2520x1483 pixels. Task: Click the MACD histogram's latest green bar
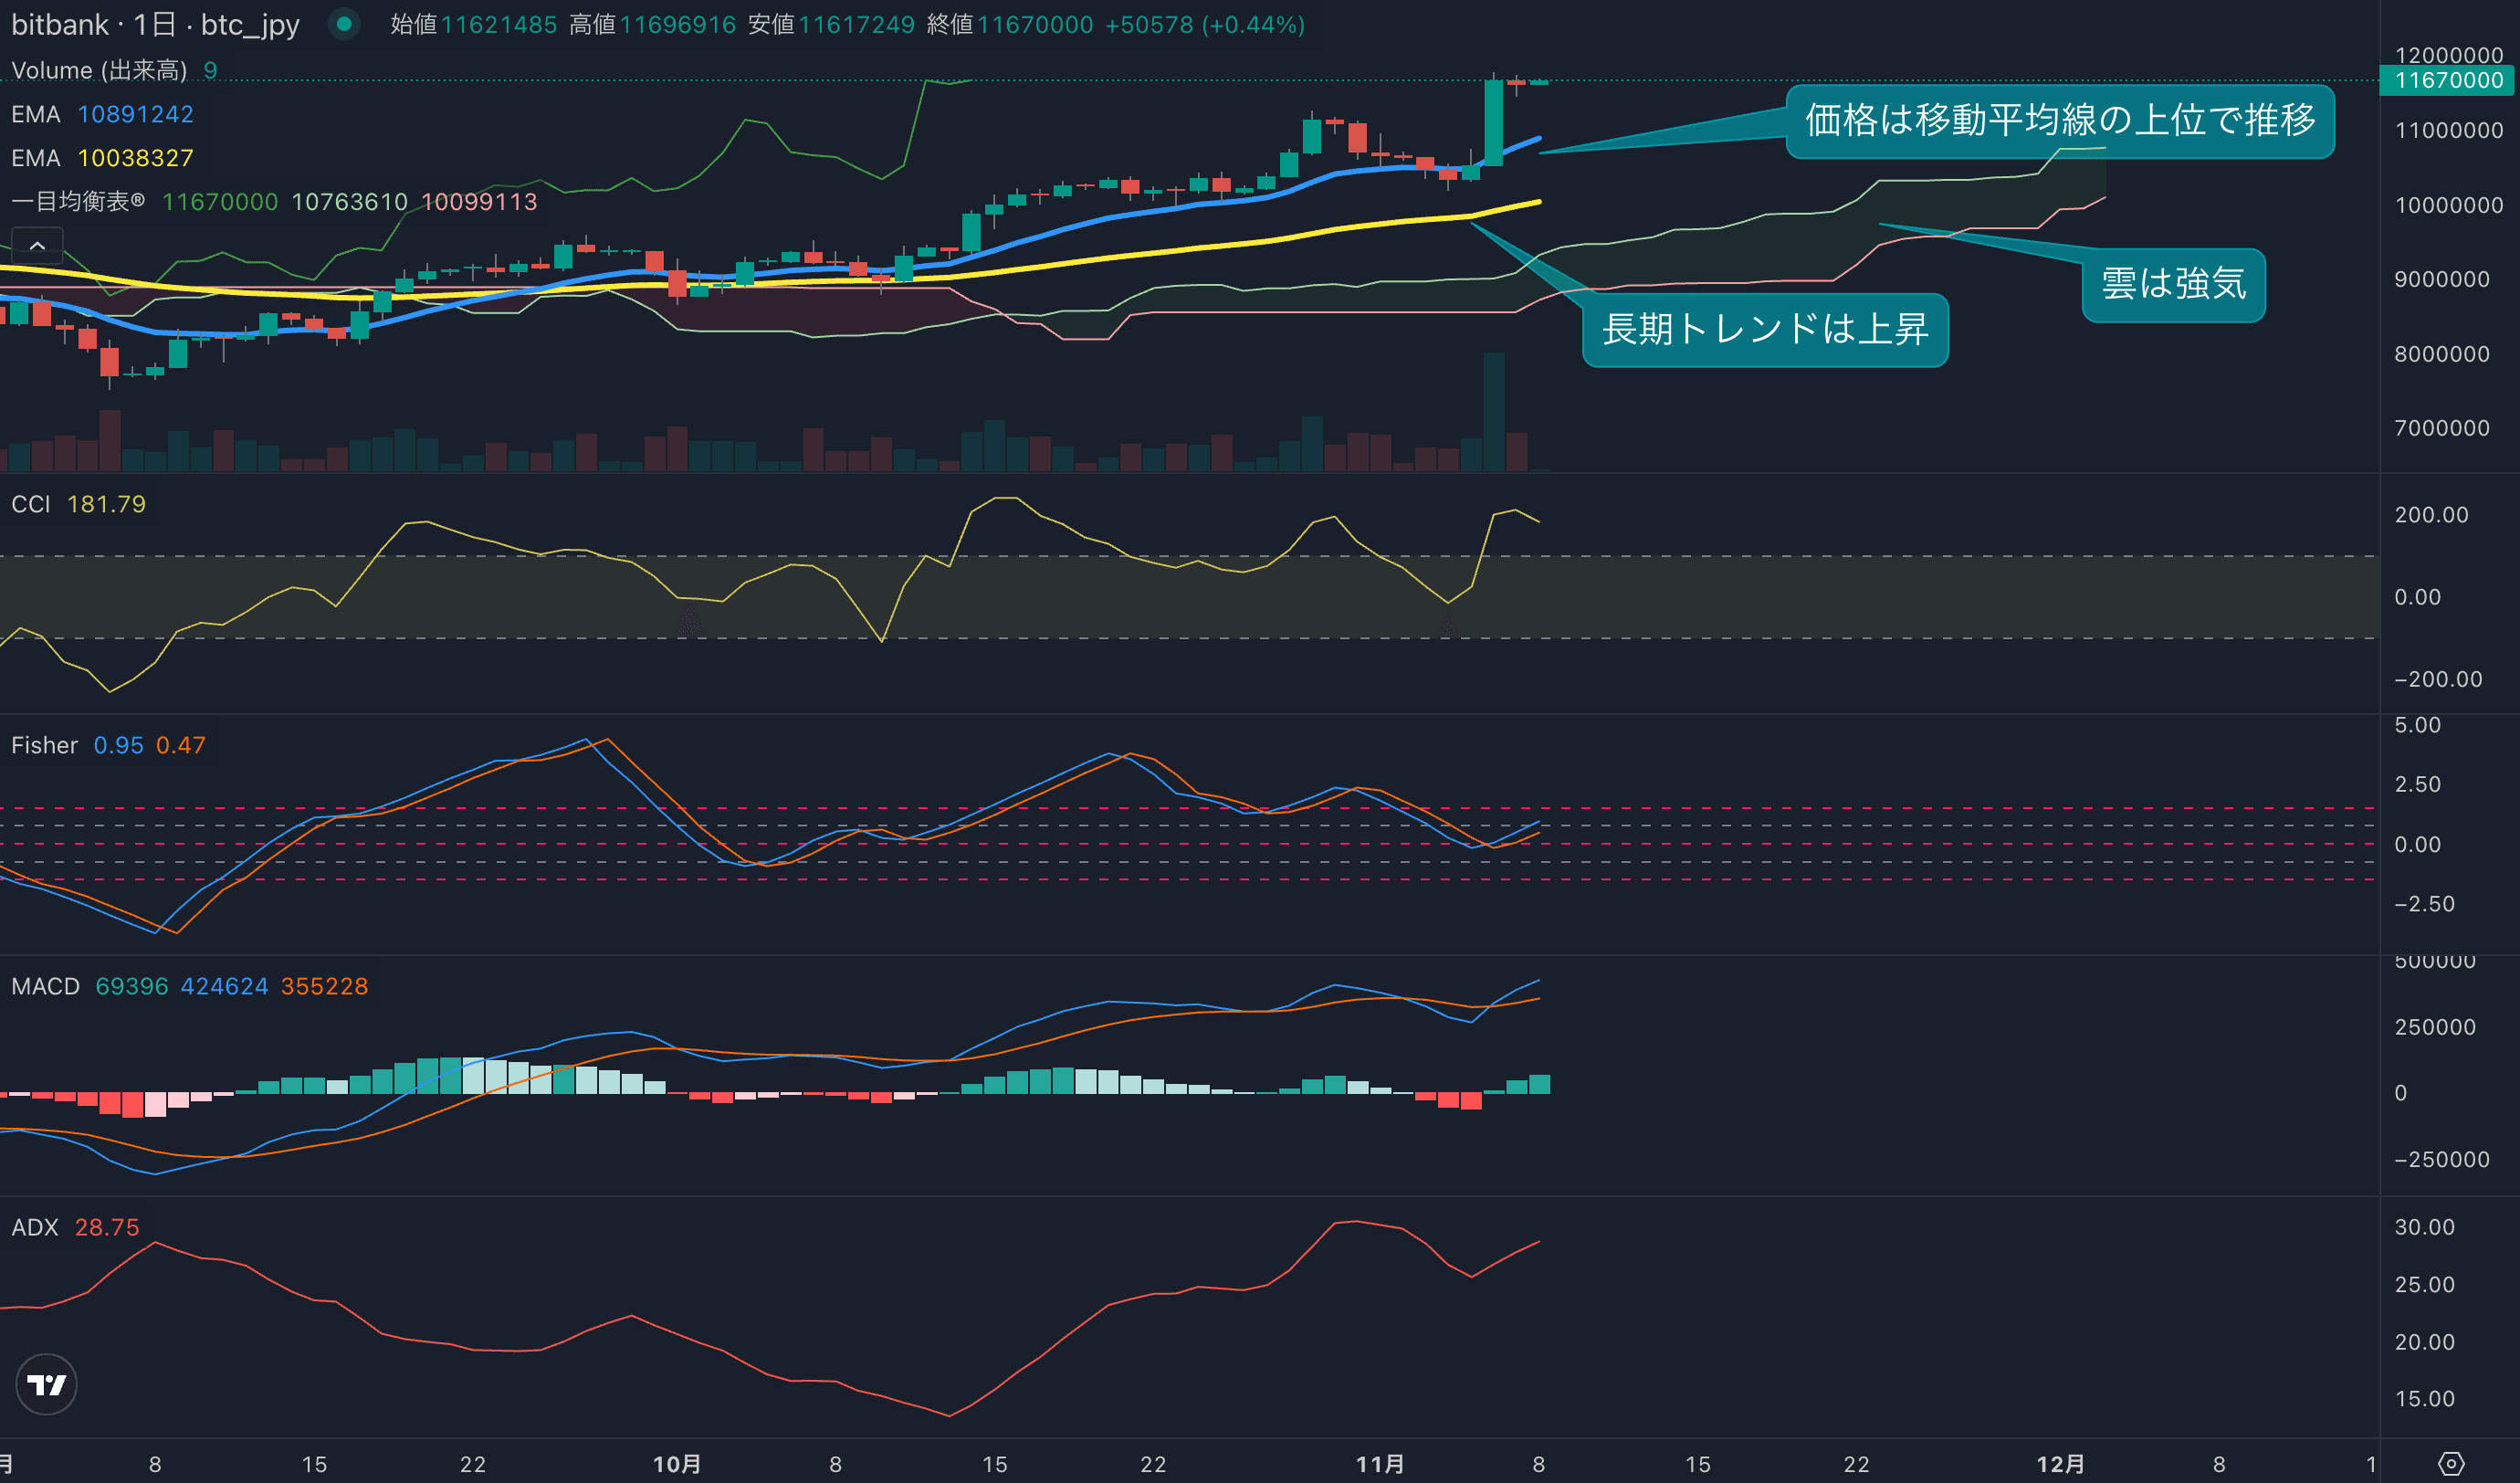[1540, 1084]
